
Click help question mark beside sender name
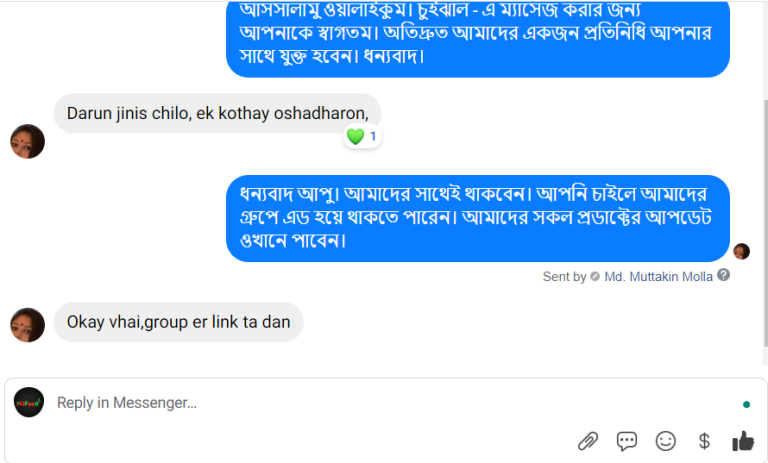tap(723, 275)
